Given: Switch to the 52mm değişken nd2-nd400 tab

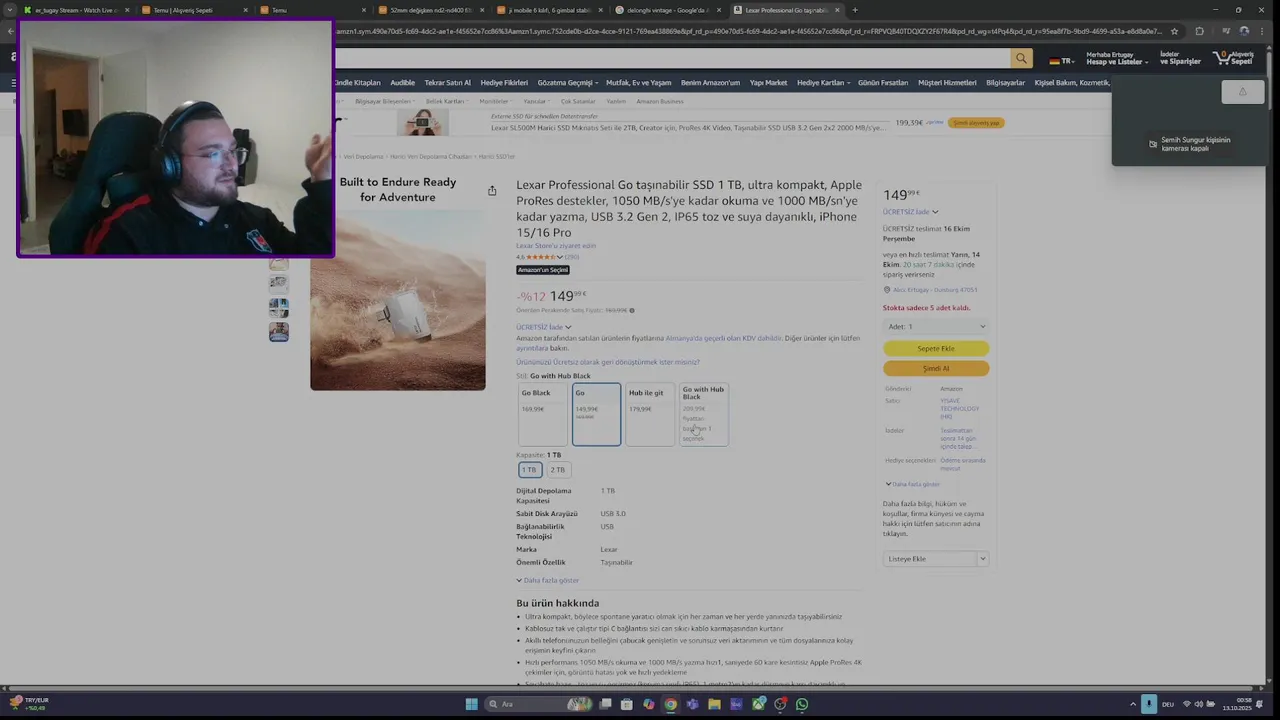Looking at the screenshot, I should point(430,10).
